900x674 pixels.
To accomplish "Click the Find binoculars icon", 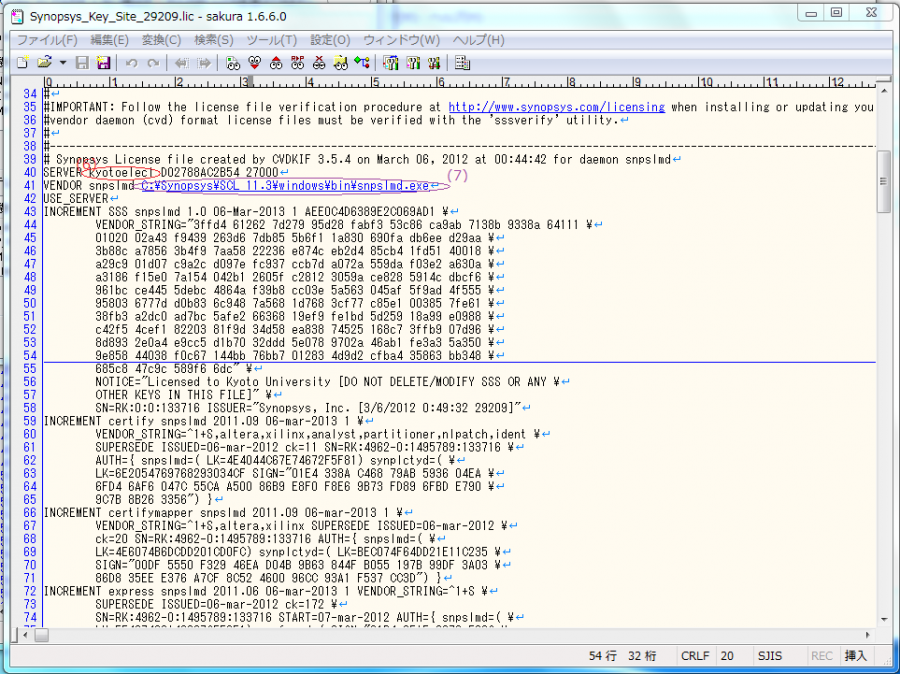I will click(233, 62).
